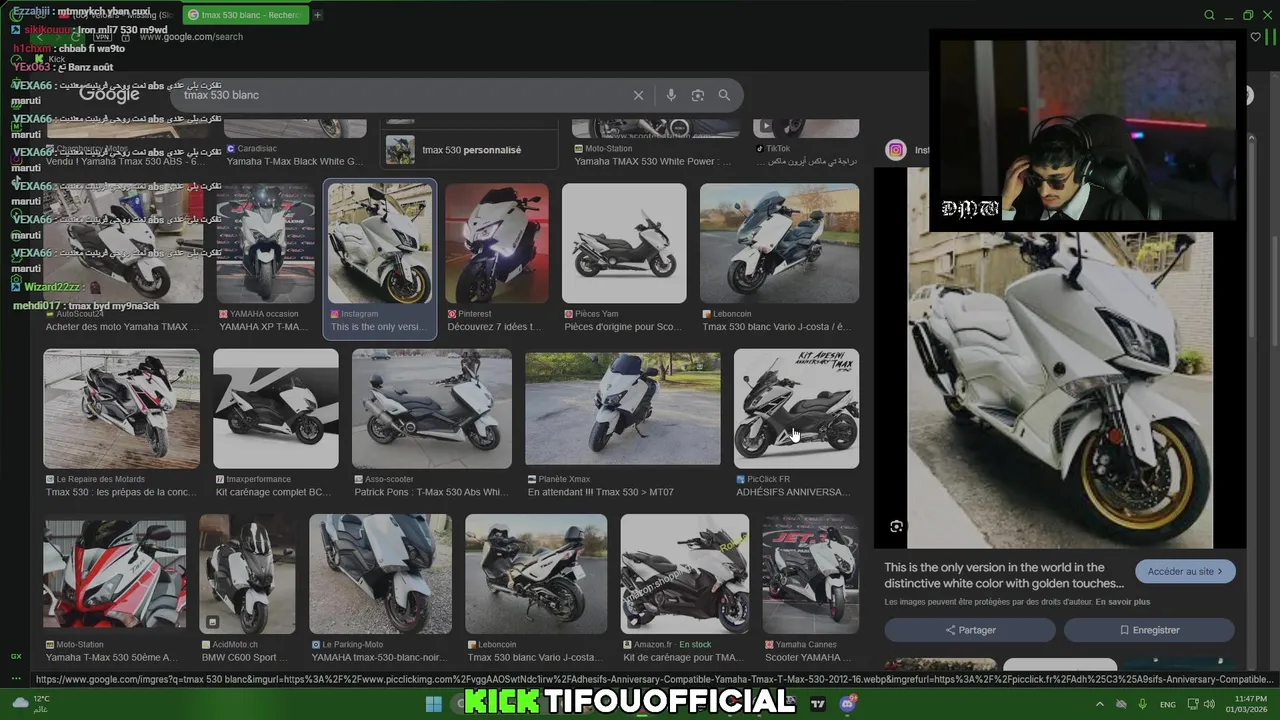Open Google Lens image search icon
Screen dimensions: 1280x720
[x=698, y=95]
